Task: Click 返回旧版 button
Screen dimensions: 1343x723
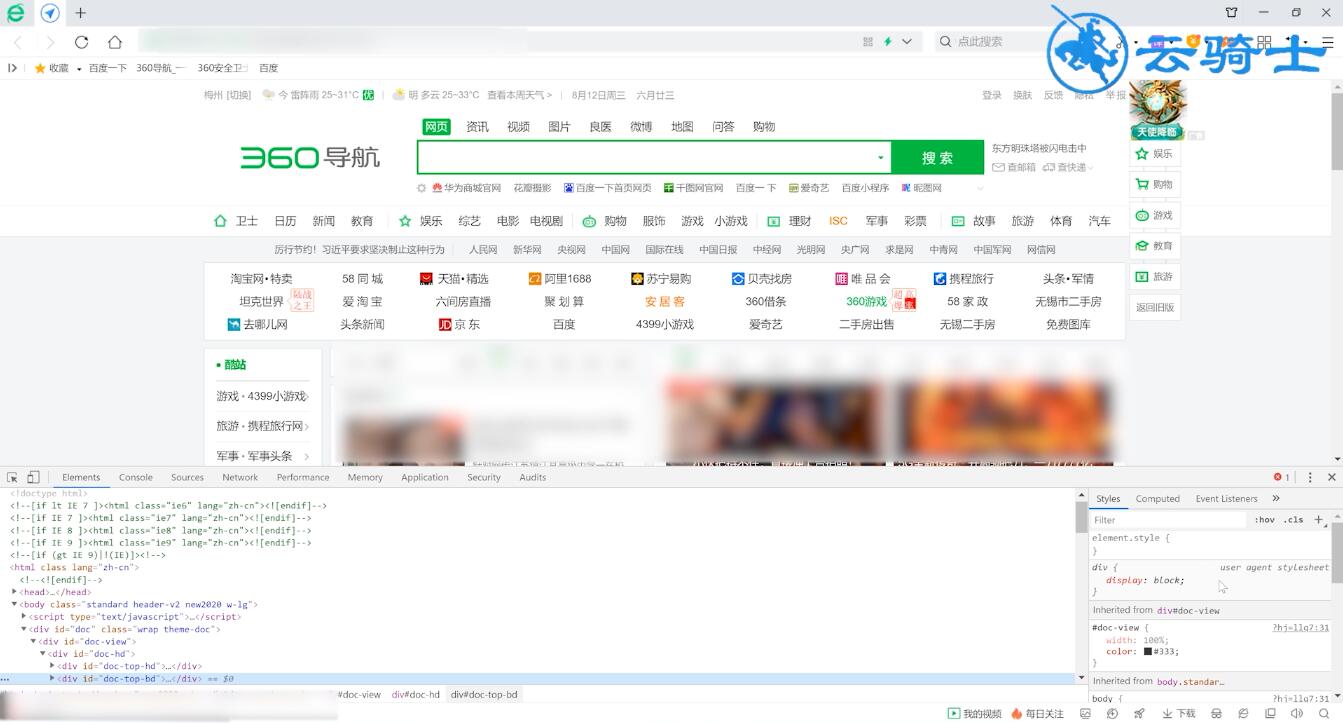Action: (x=1154, y=307)
